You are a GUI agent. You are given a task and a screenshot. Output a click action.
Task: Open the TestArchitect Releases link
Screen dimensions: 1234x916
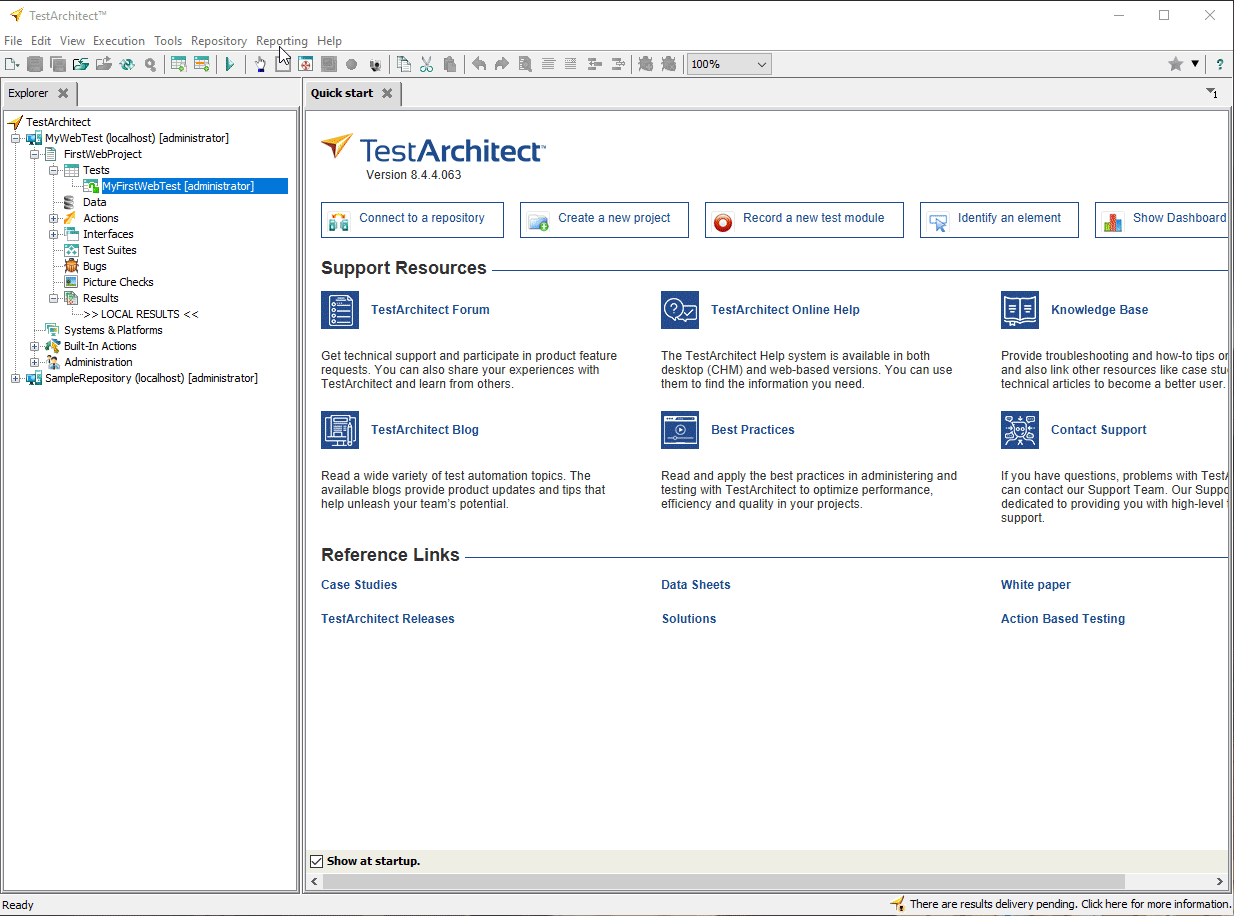(388, 619)
